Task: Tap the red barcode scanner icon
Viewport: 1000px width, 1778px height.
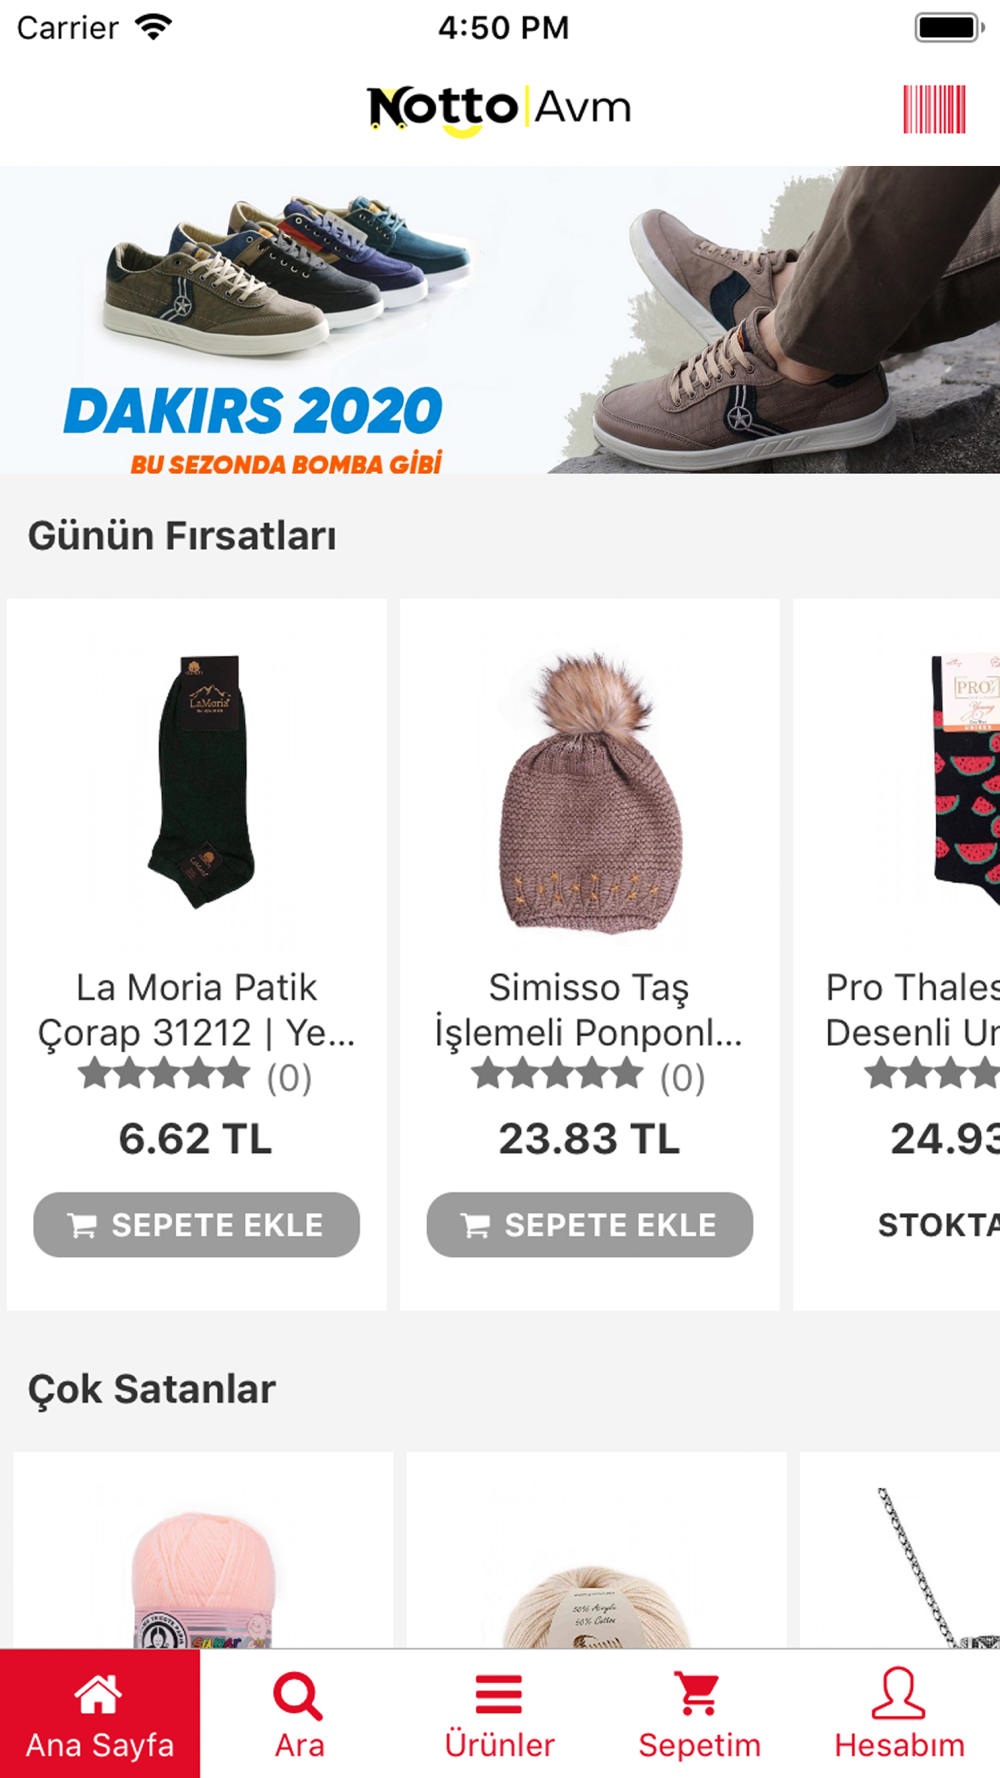Action: (934, 109)
